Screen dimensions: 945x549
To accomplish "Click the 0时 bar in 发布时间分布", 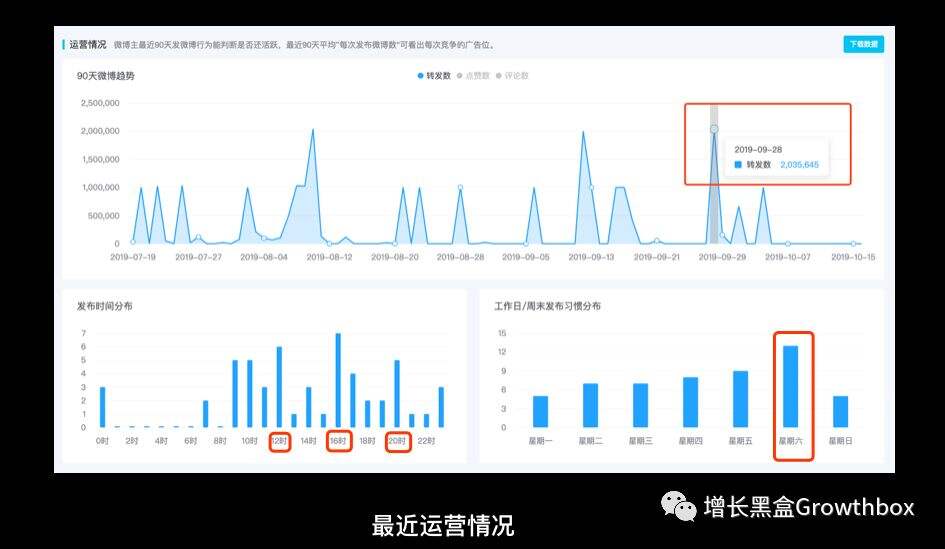I will 102,407.
